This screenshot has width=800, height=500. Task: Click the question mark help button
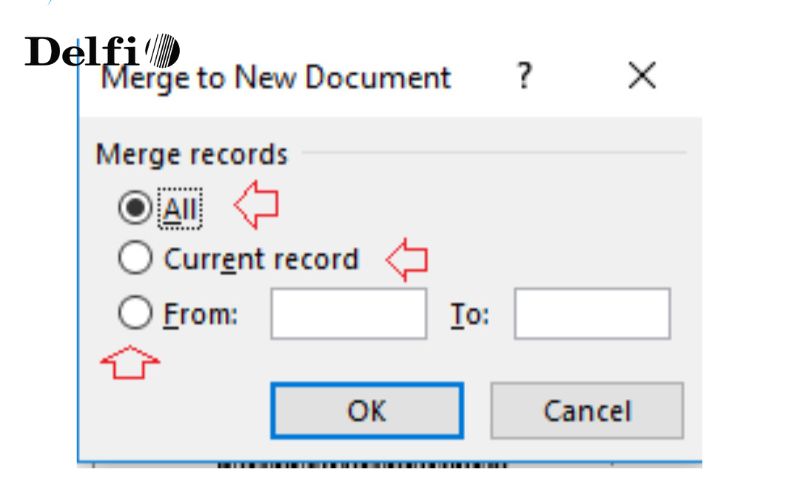point(524,77)
